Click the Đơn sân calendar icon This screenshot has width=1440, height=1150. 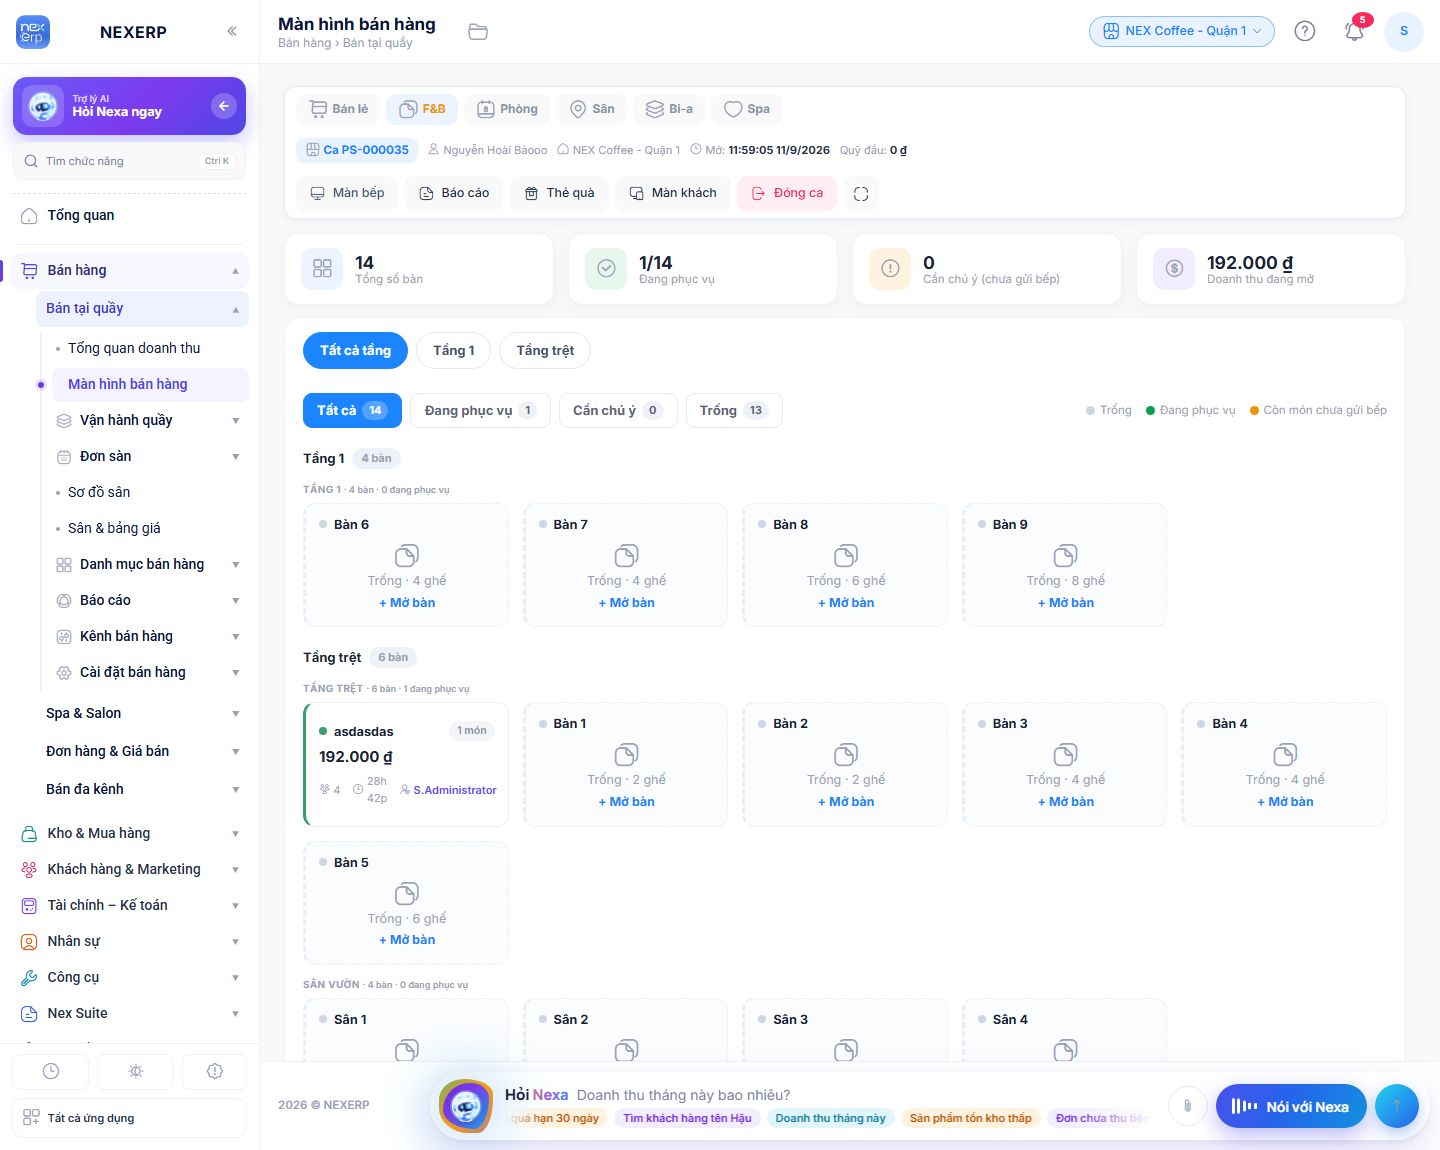[x=64, y=457]
